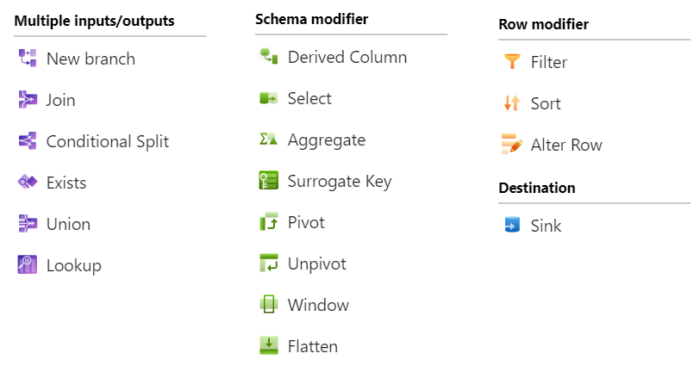Click the Window icon
Image resolution: width=700 pixels, height=366 pixels.
coord(269,304)
